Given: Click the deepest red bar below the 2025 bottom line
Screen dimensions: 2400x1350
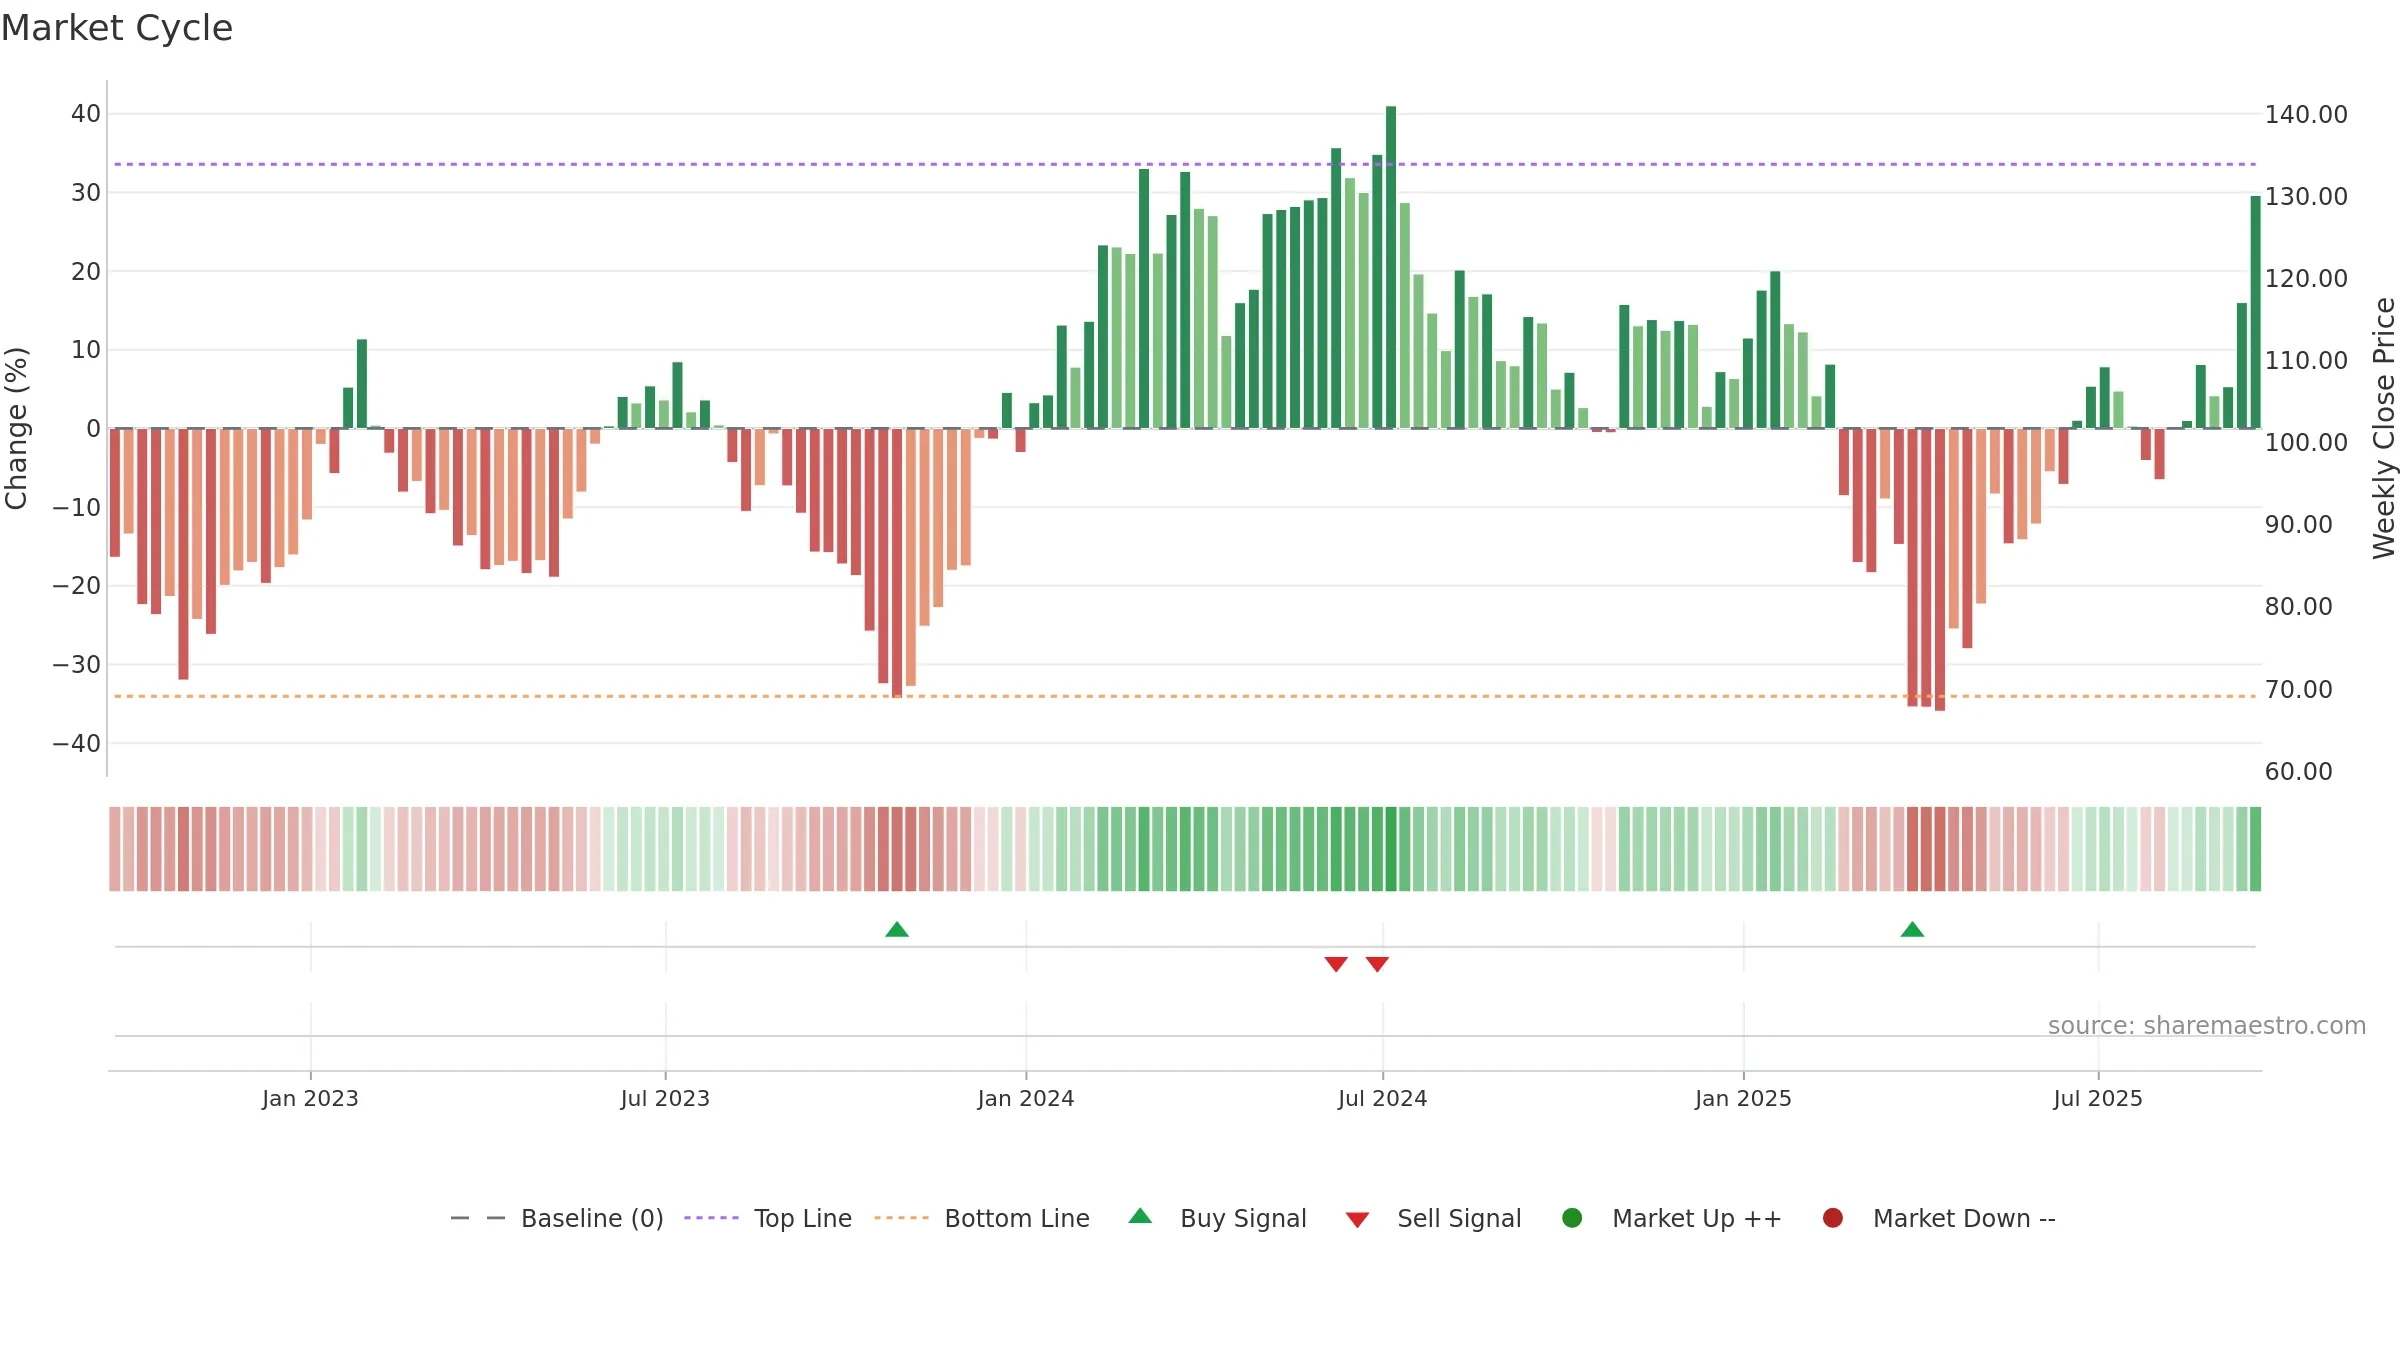Looking at the screenshot, I should pyautogui.click(x=1940, y=570).
